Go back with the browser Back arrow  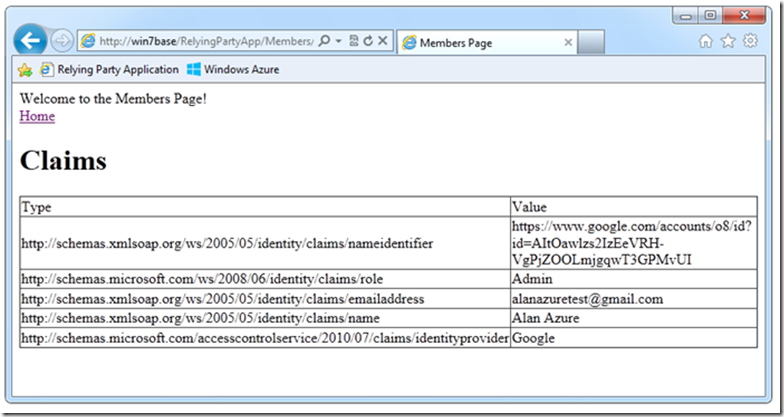[x=30, y=40]
